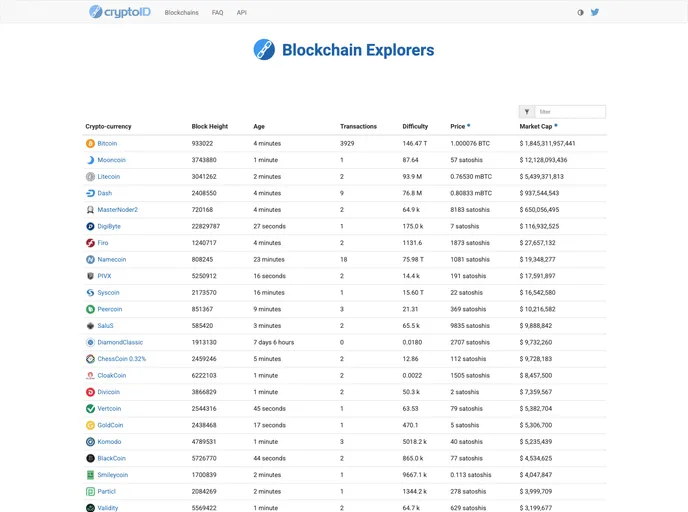Click the funnel filter icon button
Screen dimensions: 688x512
coord(526,112)
